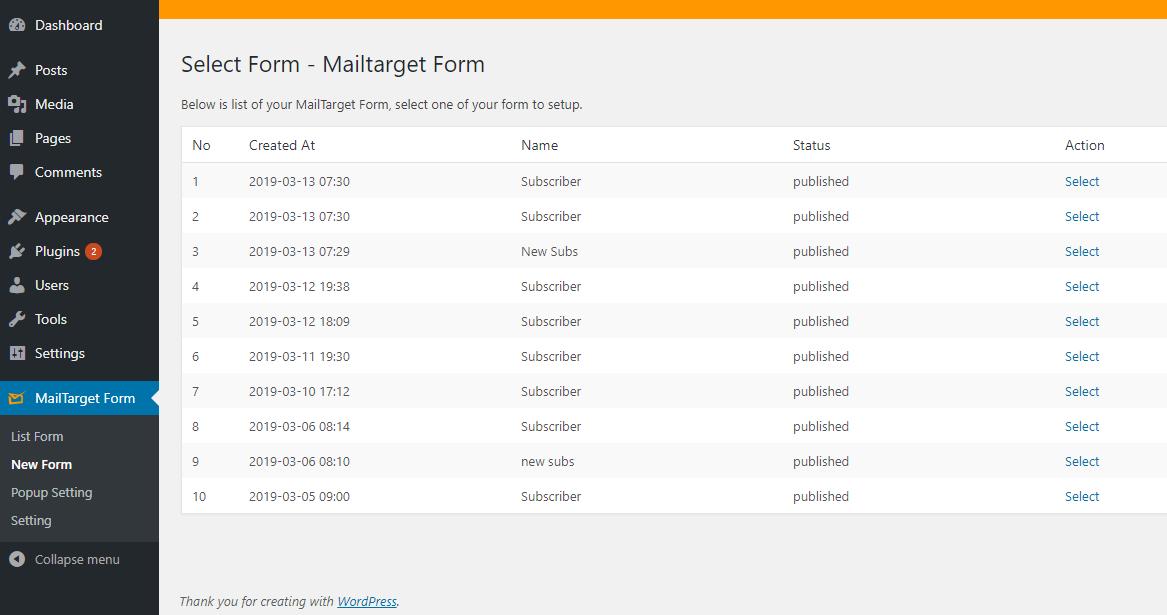Click the Tools wrench icon

17,319
